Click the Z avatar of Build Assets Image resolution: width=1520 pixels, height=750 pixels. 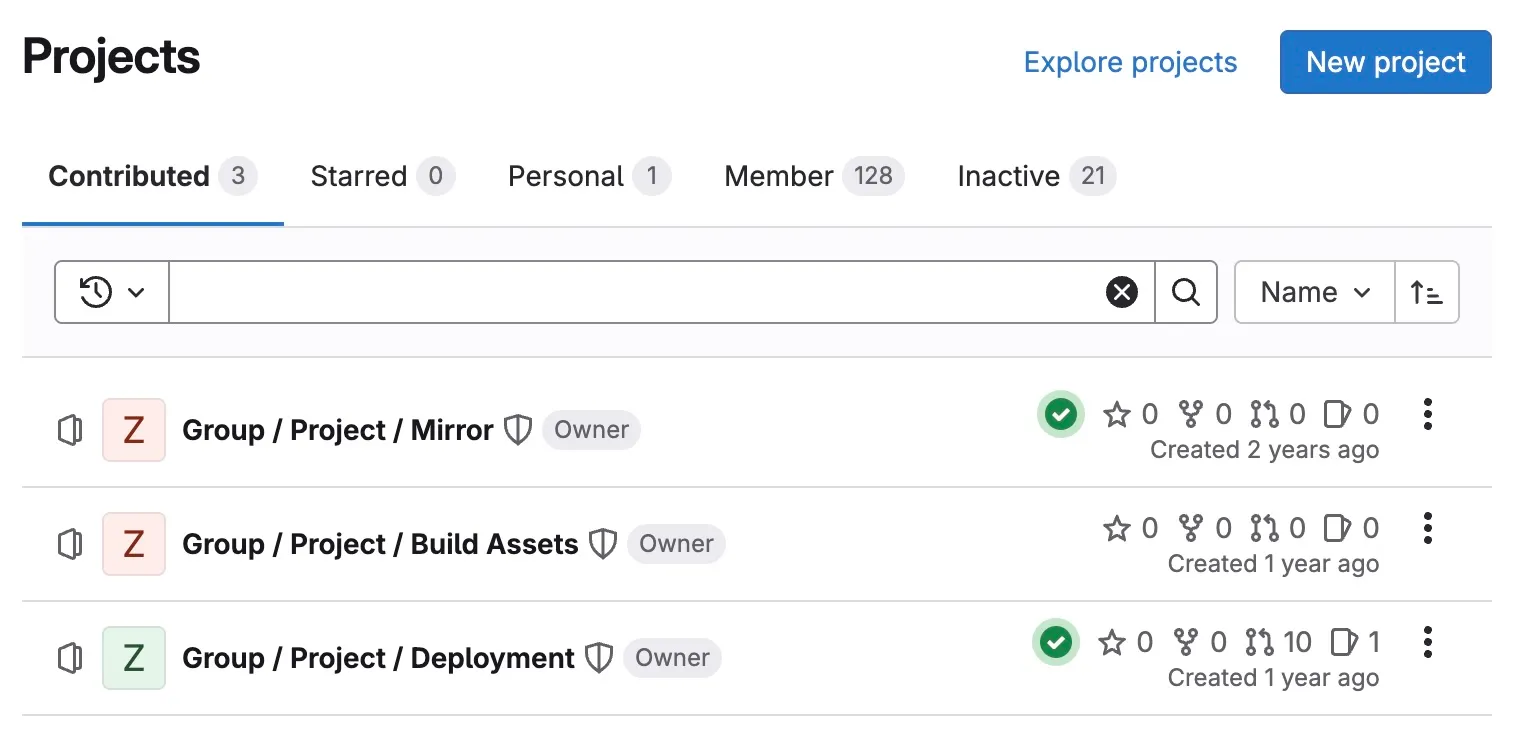[x=134, y=544]
